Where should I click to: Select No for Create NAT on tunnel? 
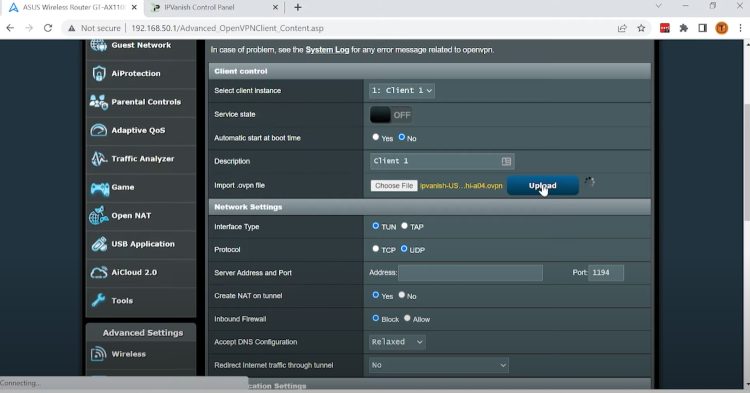(x=401, y=295)
